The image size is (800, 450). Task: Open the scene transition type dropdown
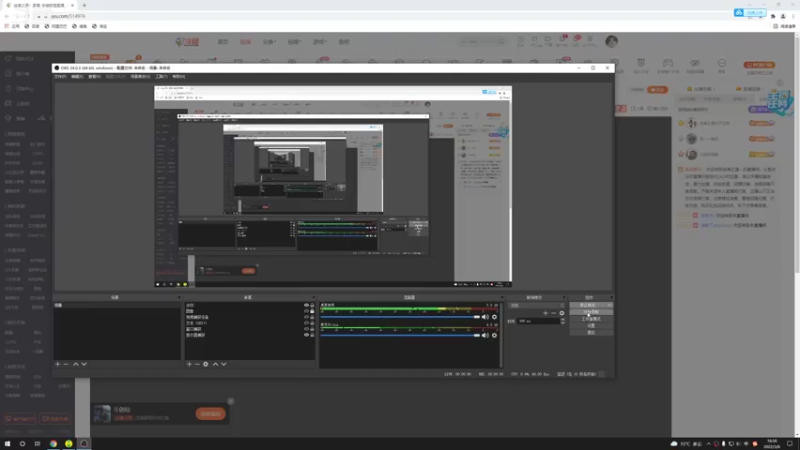pyautogui.click(x=537, y=306)
